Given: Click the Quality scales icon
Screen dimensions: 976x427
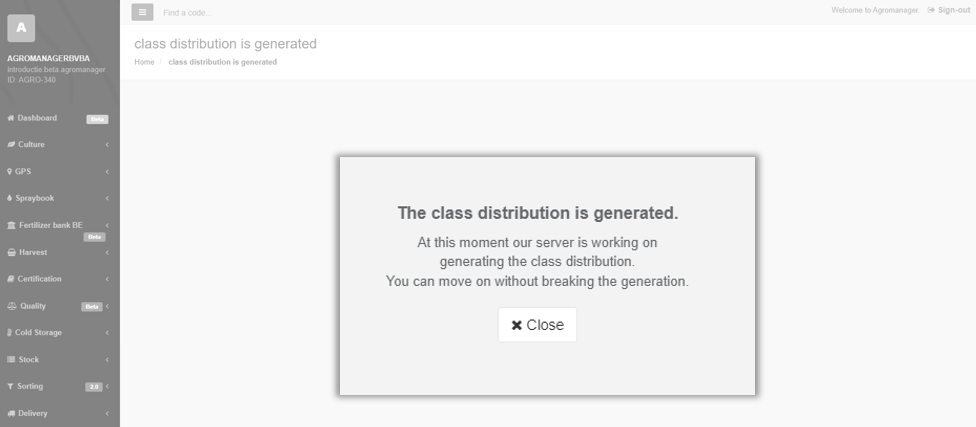Looking at the screenshot, I should point(12,306).
